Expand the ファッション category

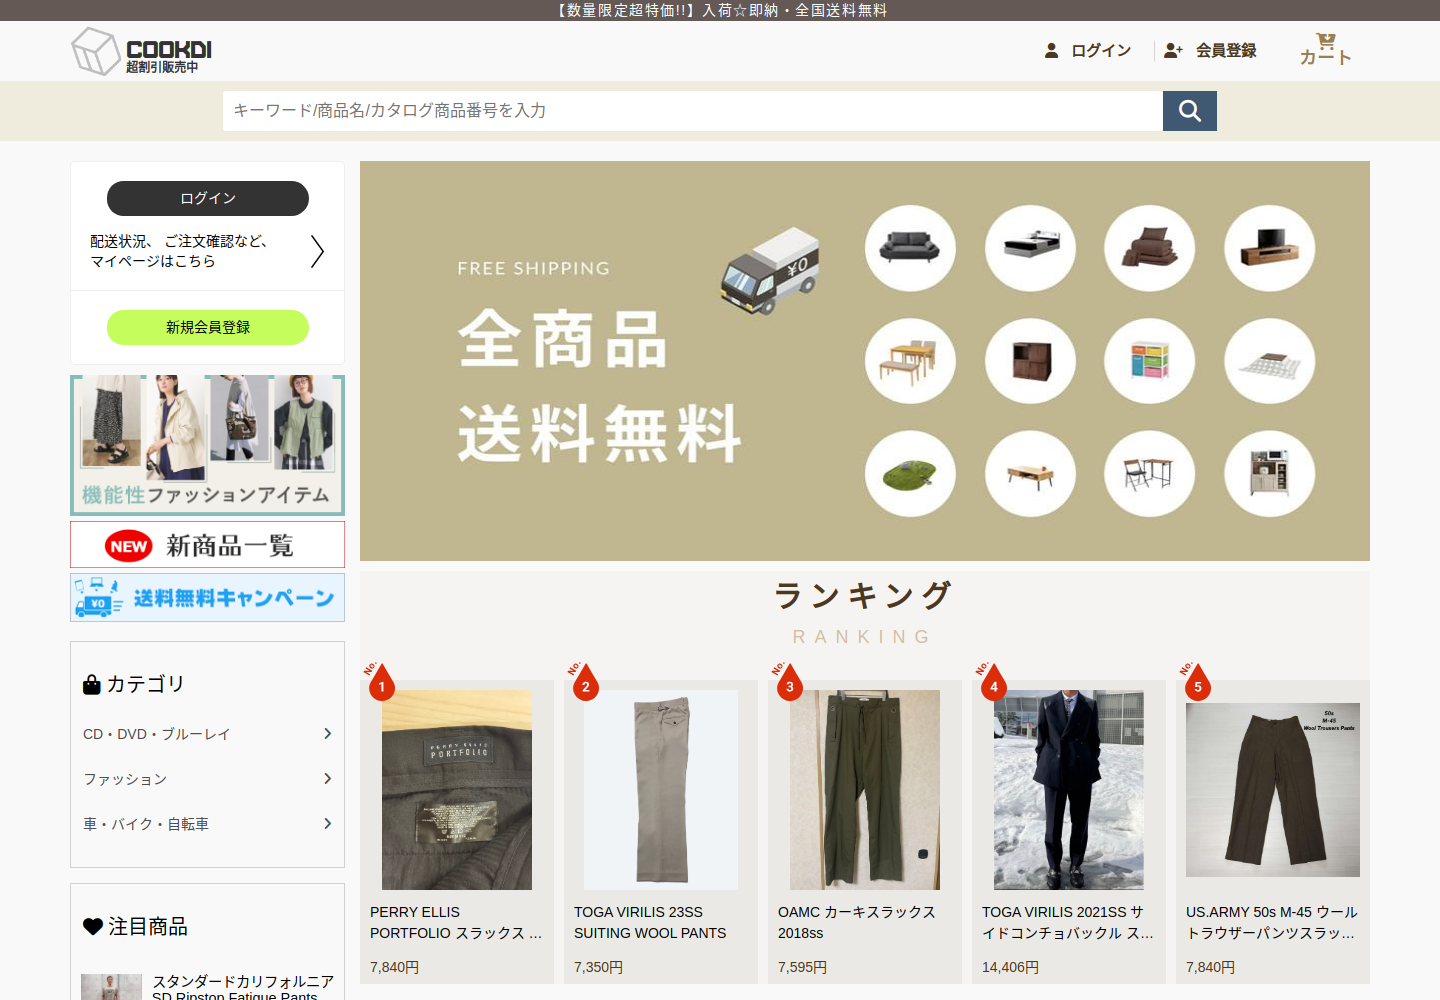(208, 779)
